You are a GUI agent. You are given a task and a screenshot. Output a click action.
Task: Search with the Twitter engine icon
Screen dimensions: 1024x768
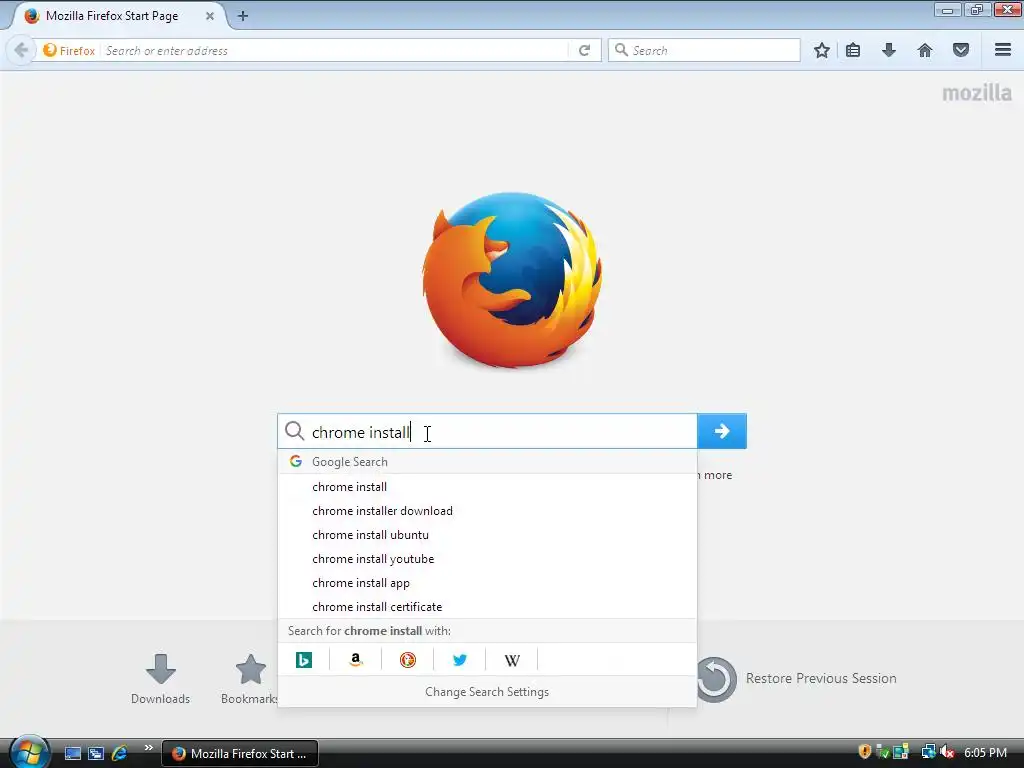pos(460,660)
